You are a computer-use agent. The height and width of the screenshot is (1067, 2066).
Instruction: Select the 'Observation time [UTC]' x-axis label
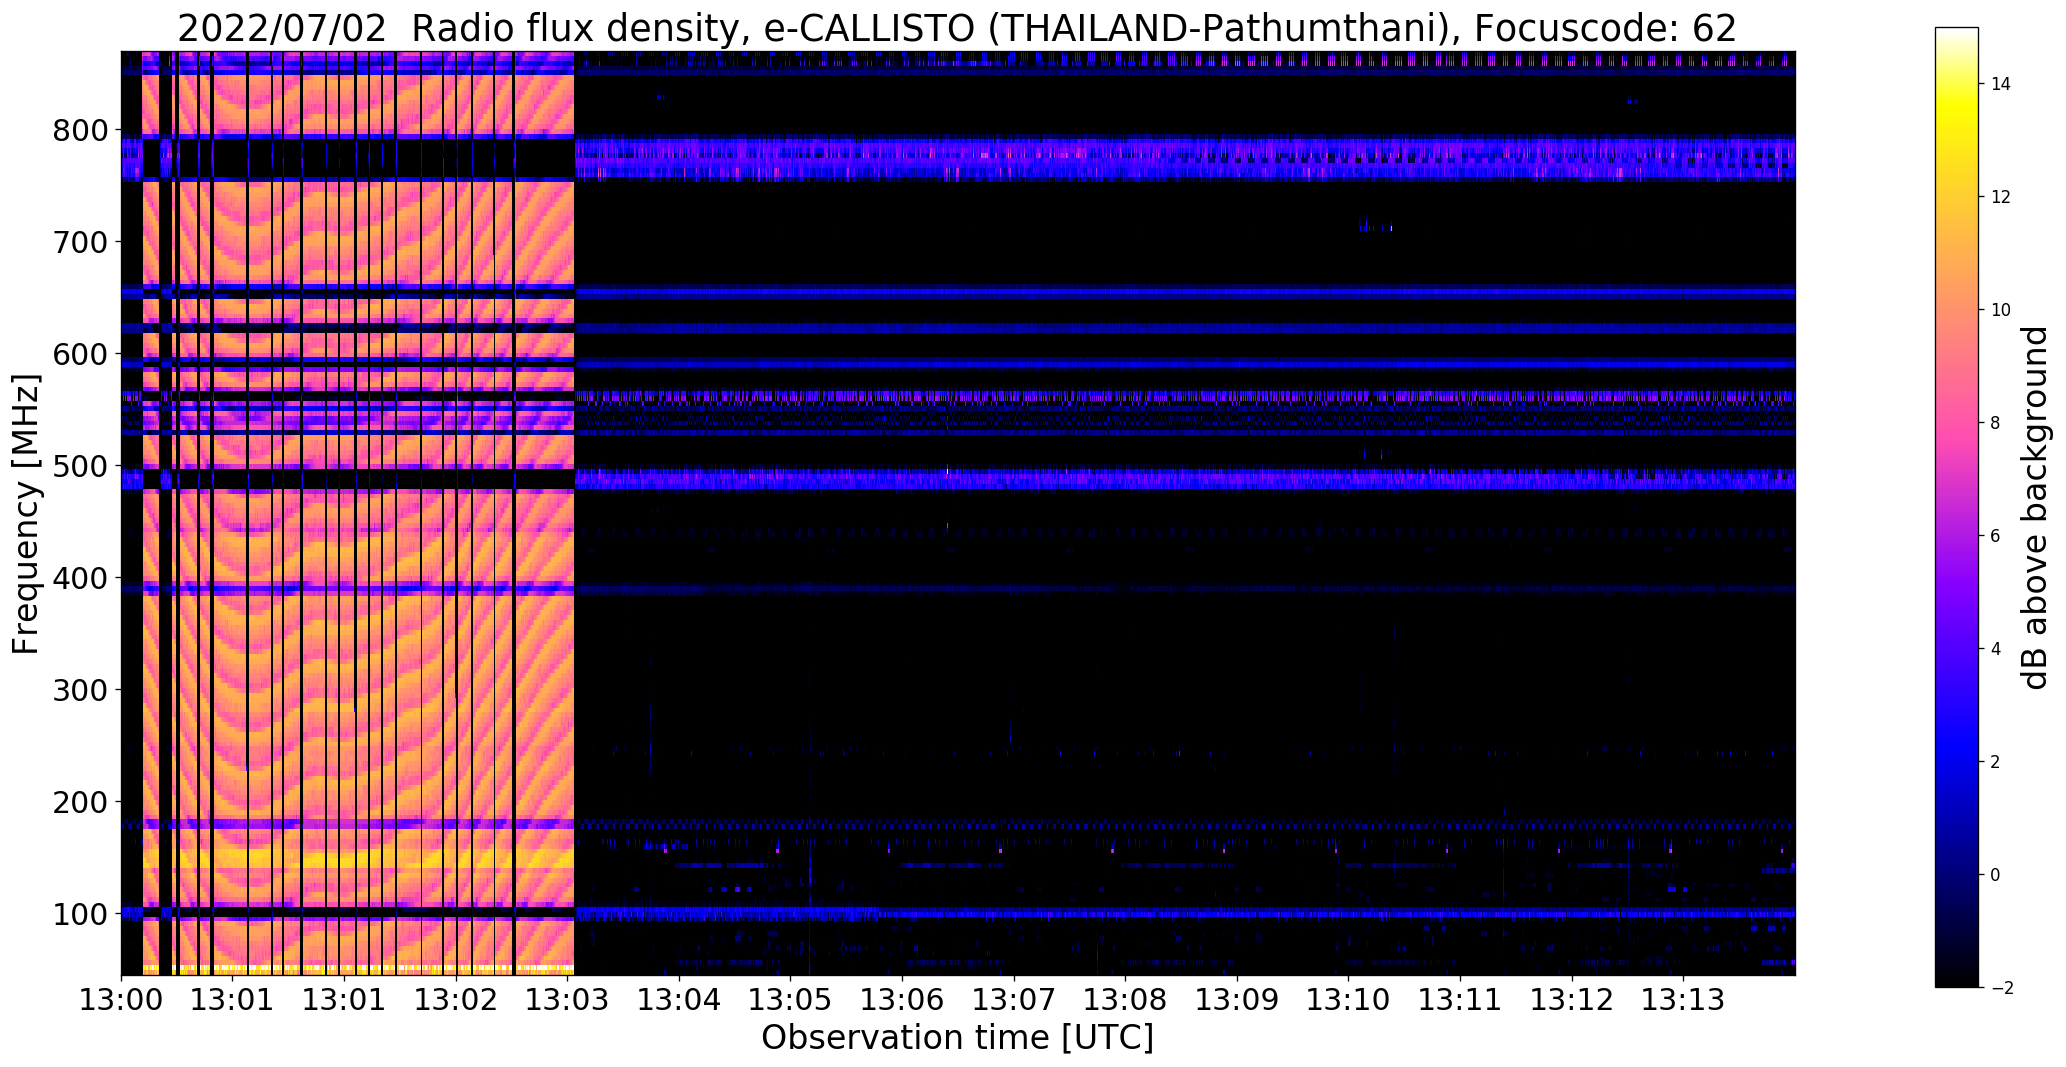(957, 1038)
